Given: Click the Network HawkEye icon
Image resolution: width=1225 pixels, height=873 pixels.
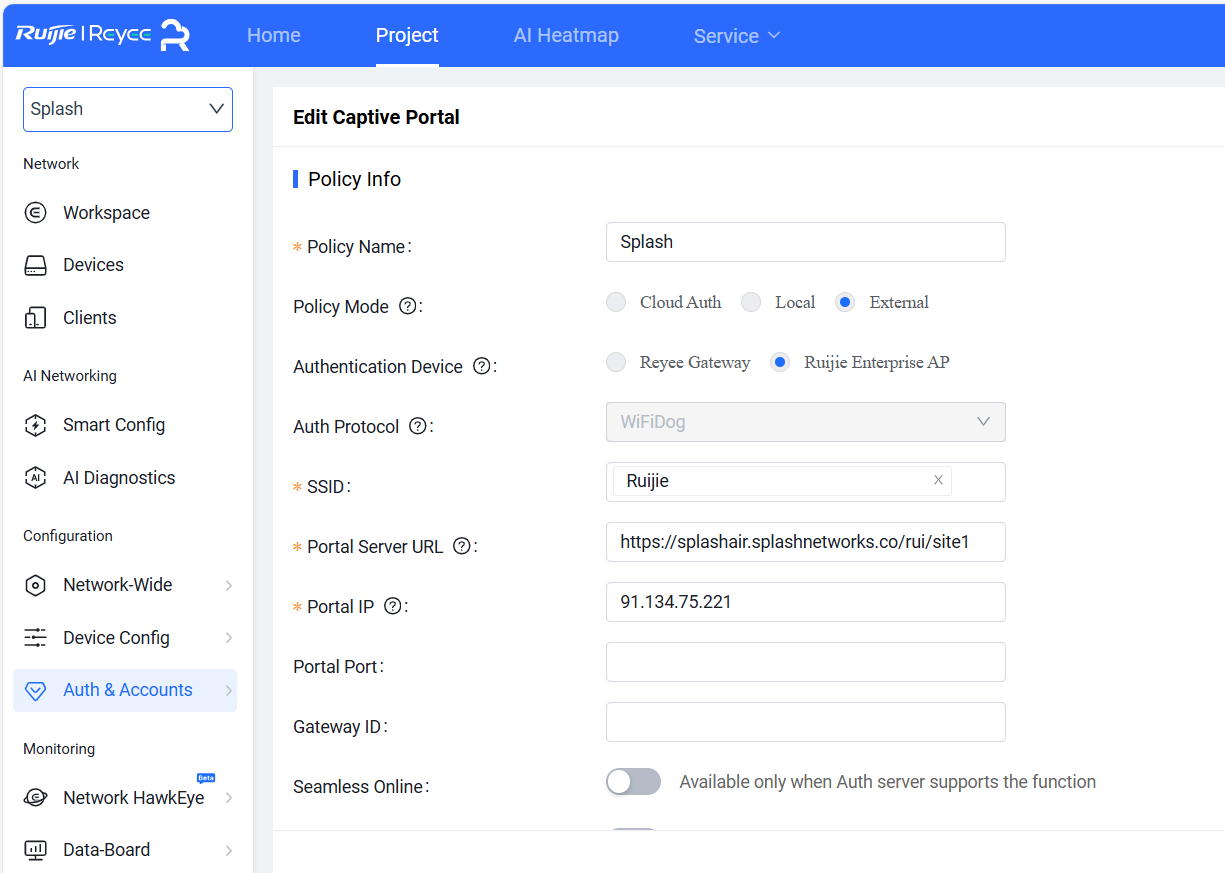Looking at the screenshot, I should [x=35, y=798].
